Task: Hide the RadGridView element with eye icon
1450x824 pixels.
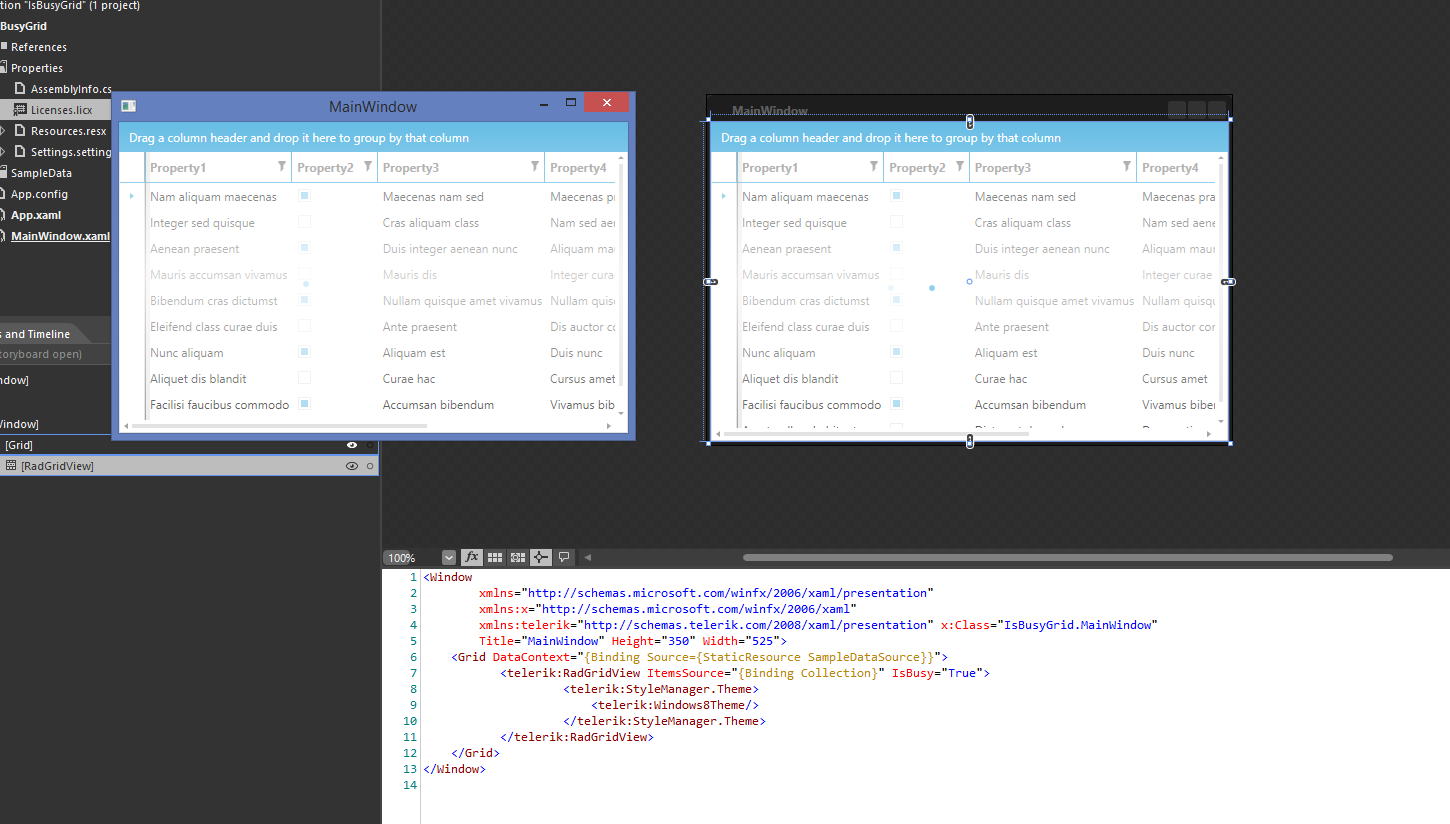Action: click(x=352, y=466)
